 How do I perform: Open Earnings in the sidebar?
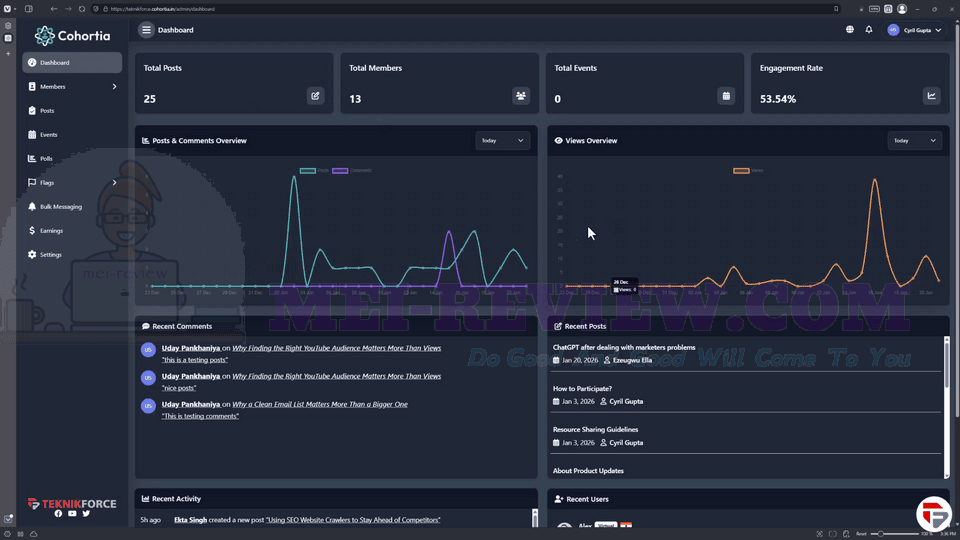tap(72, 231)
